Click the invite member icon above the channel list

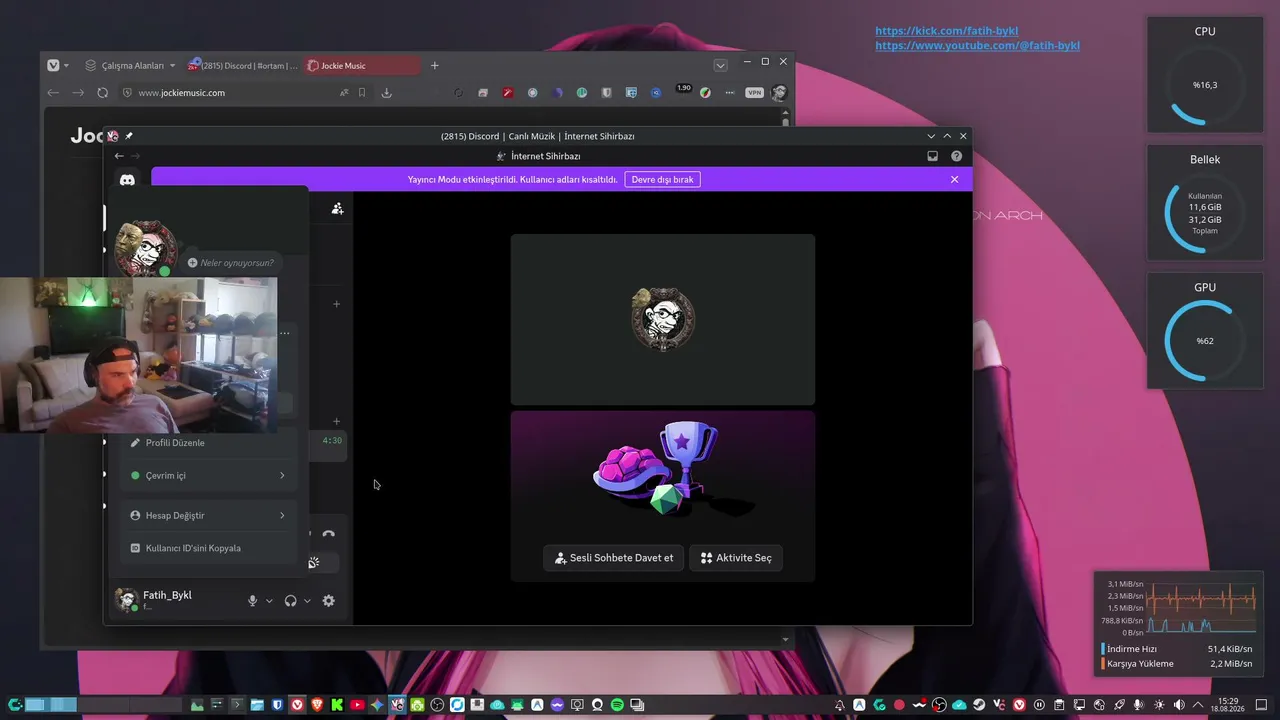pyautogui.click(x=337, y=208)
